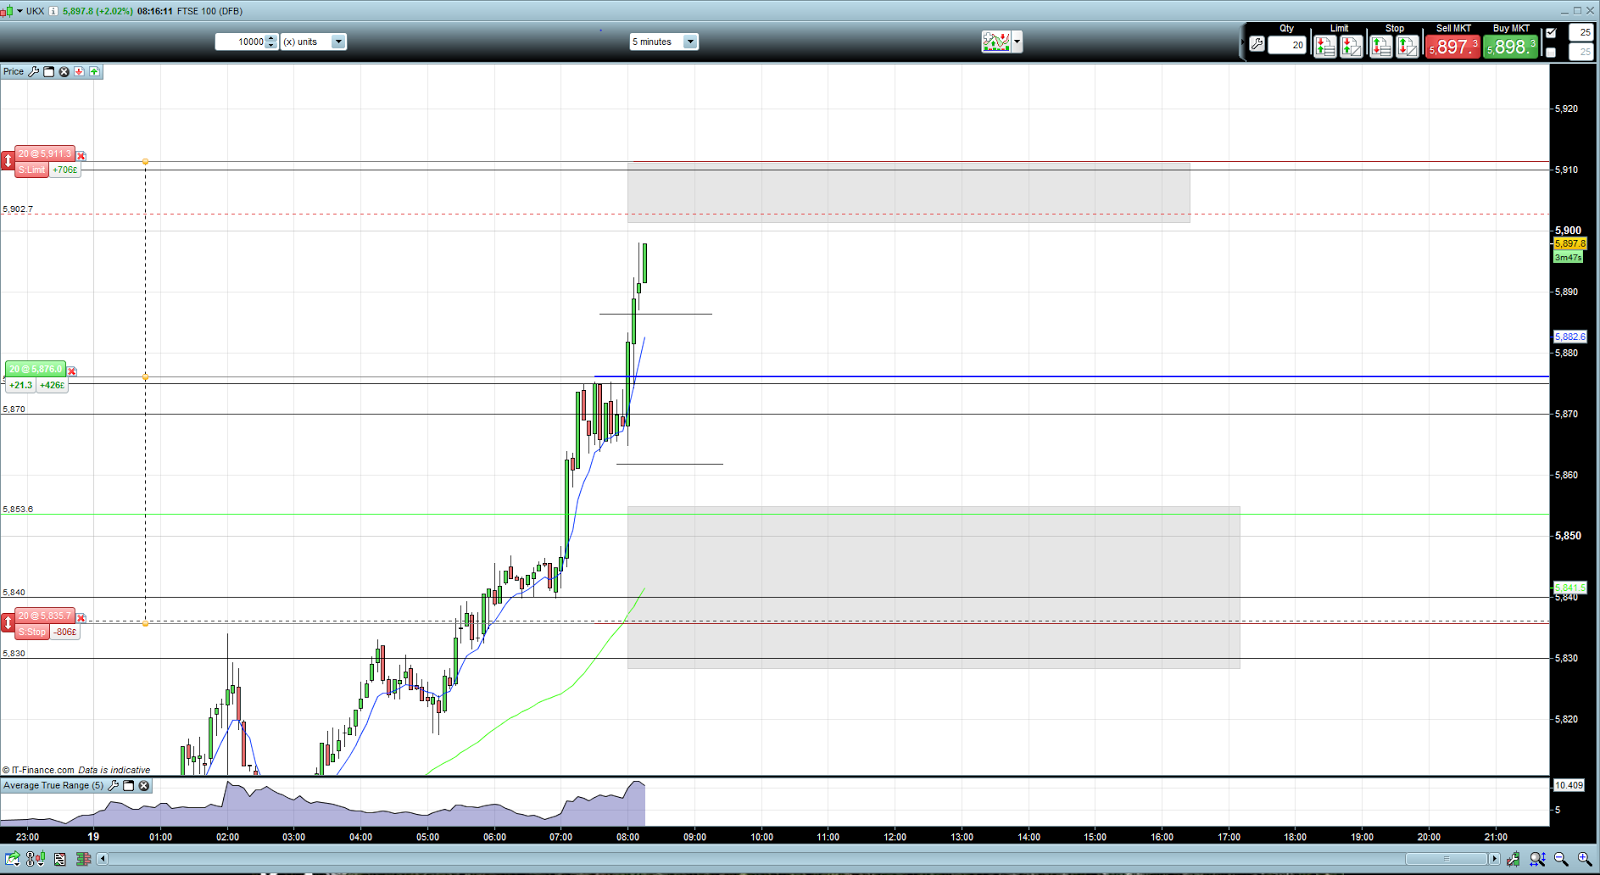Click Price panel green up-arrow icon
This screenshot has height=875, width=1600.
click(94, 72)
